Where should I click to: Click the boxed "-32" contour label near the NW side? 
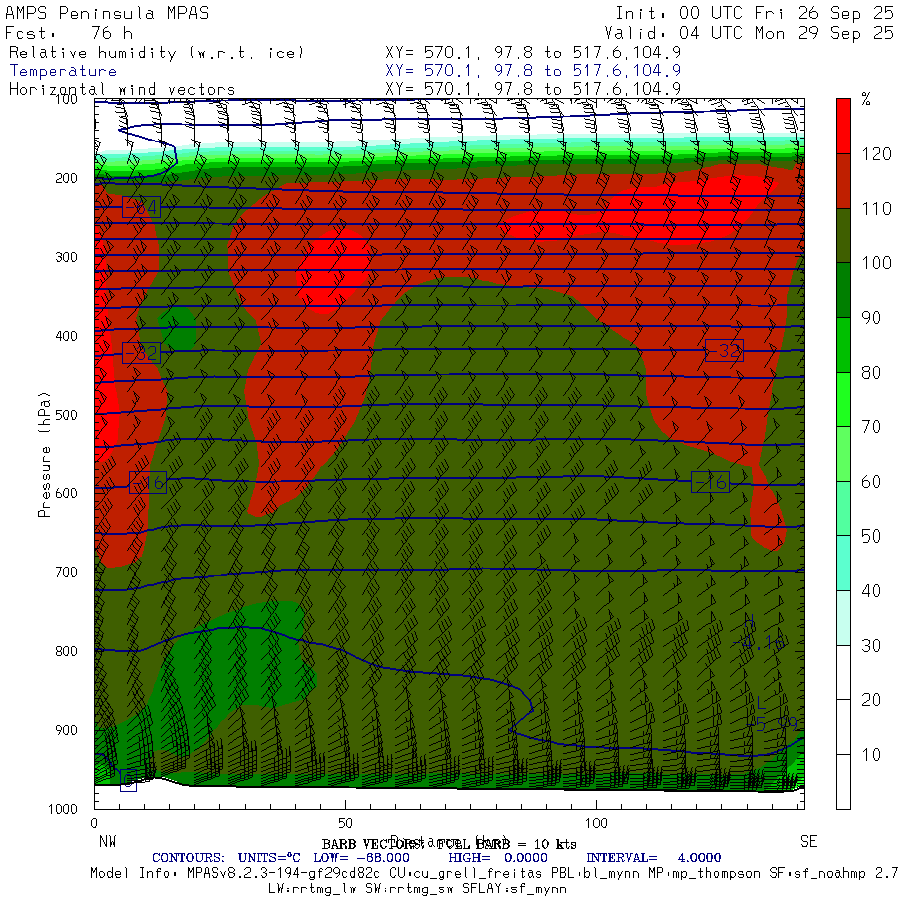(141, 352)
